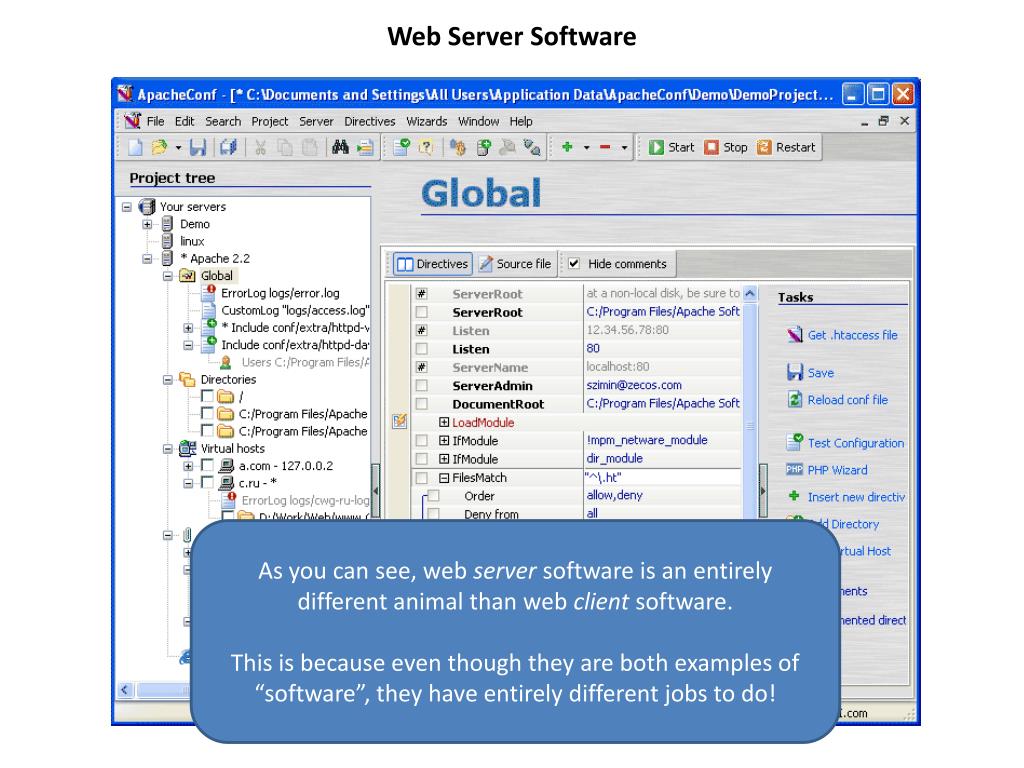The height and width of the screenshot is (768, 1024).
Task: Click the PHP Wizard task link
Action: point(837,470)
